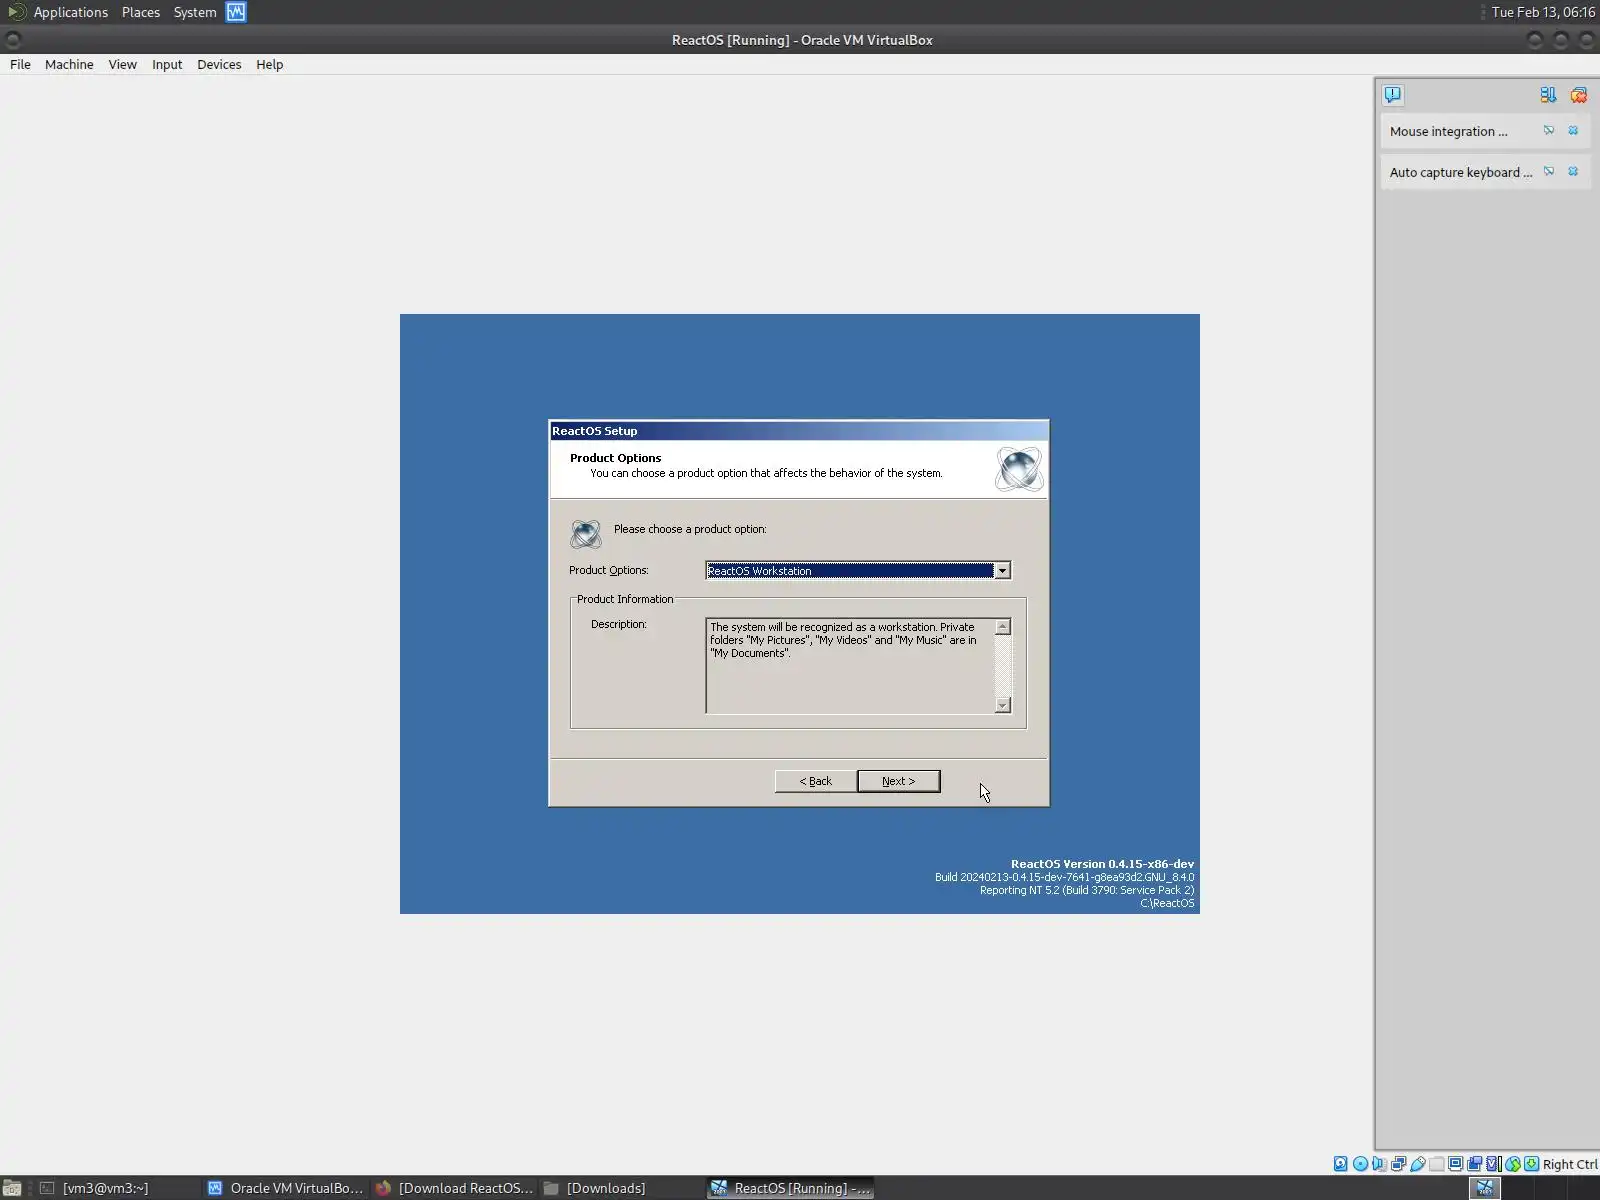Open the Places menu in top panel
The image size is (1600, 1200).
[x=141, y=12]
